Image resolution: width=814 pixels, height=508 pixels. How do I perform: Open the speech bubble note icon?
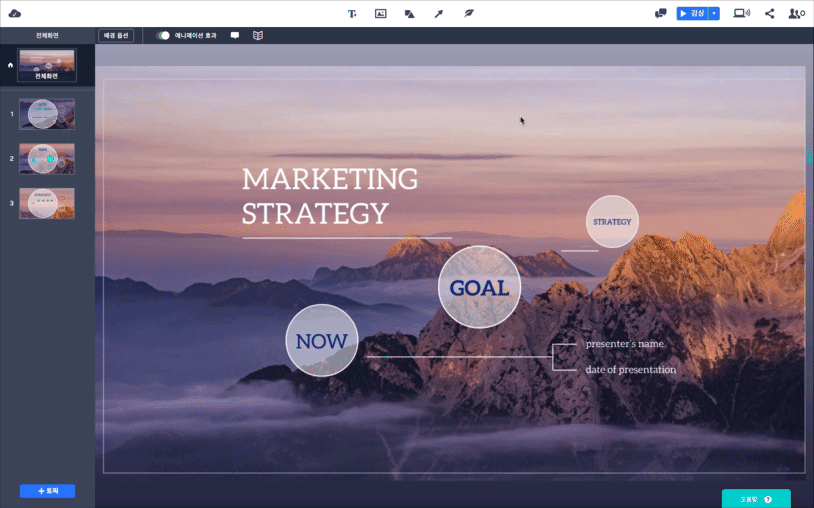pyautogui.click(x=235, y=35)
